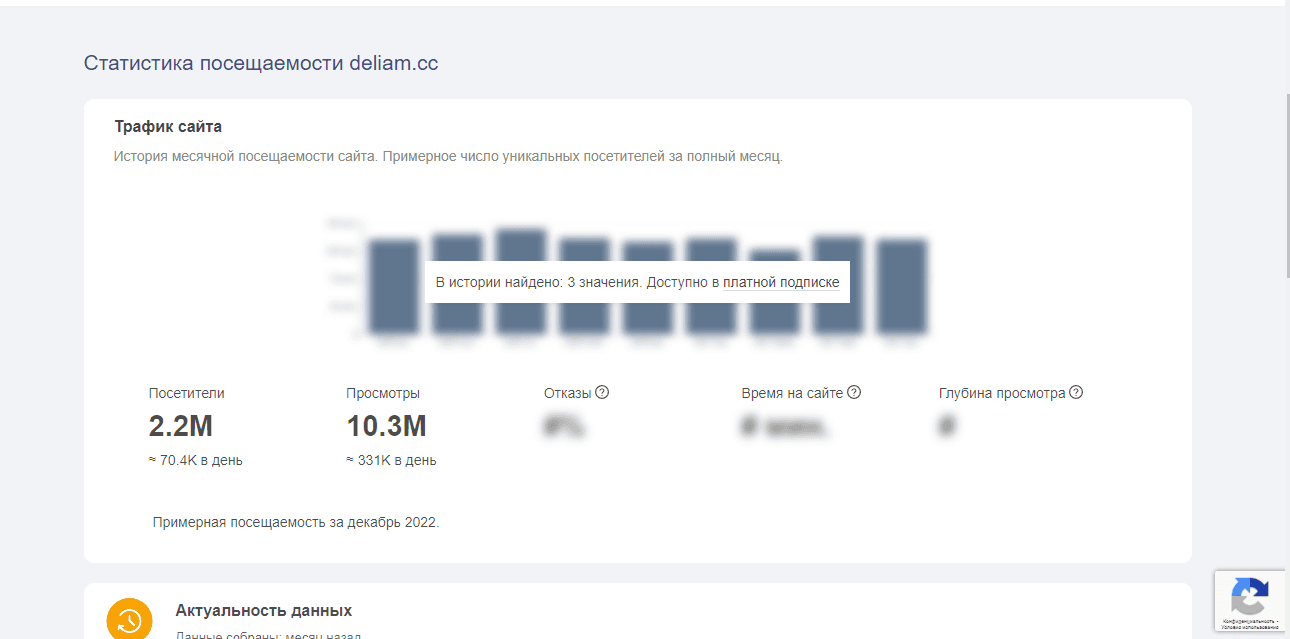The height and width of the screenshot is (639, 1290).
Task: Click the reCAPTCHA logo badge
Action: point(1249,597)
